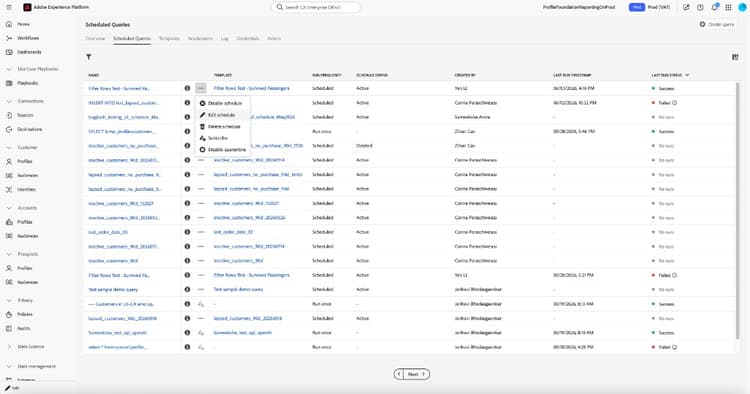
Task: Collapse the Accounts sidebar section
Action: [9, 208]
